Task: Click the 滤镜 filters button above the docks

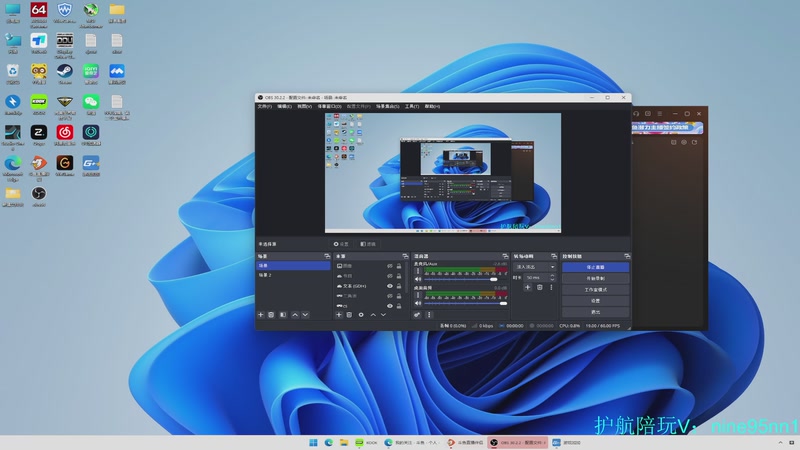Action: click(x=368, y=244)
